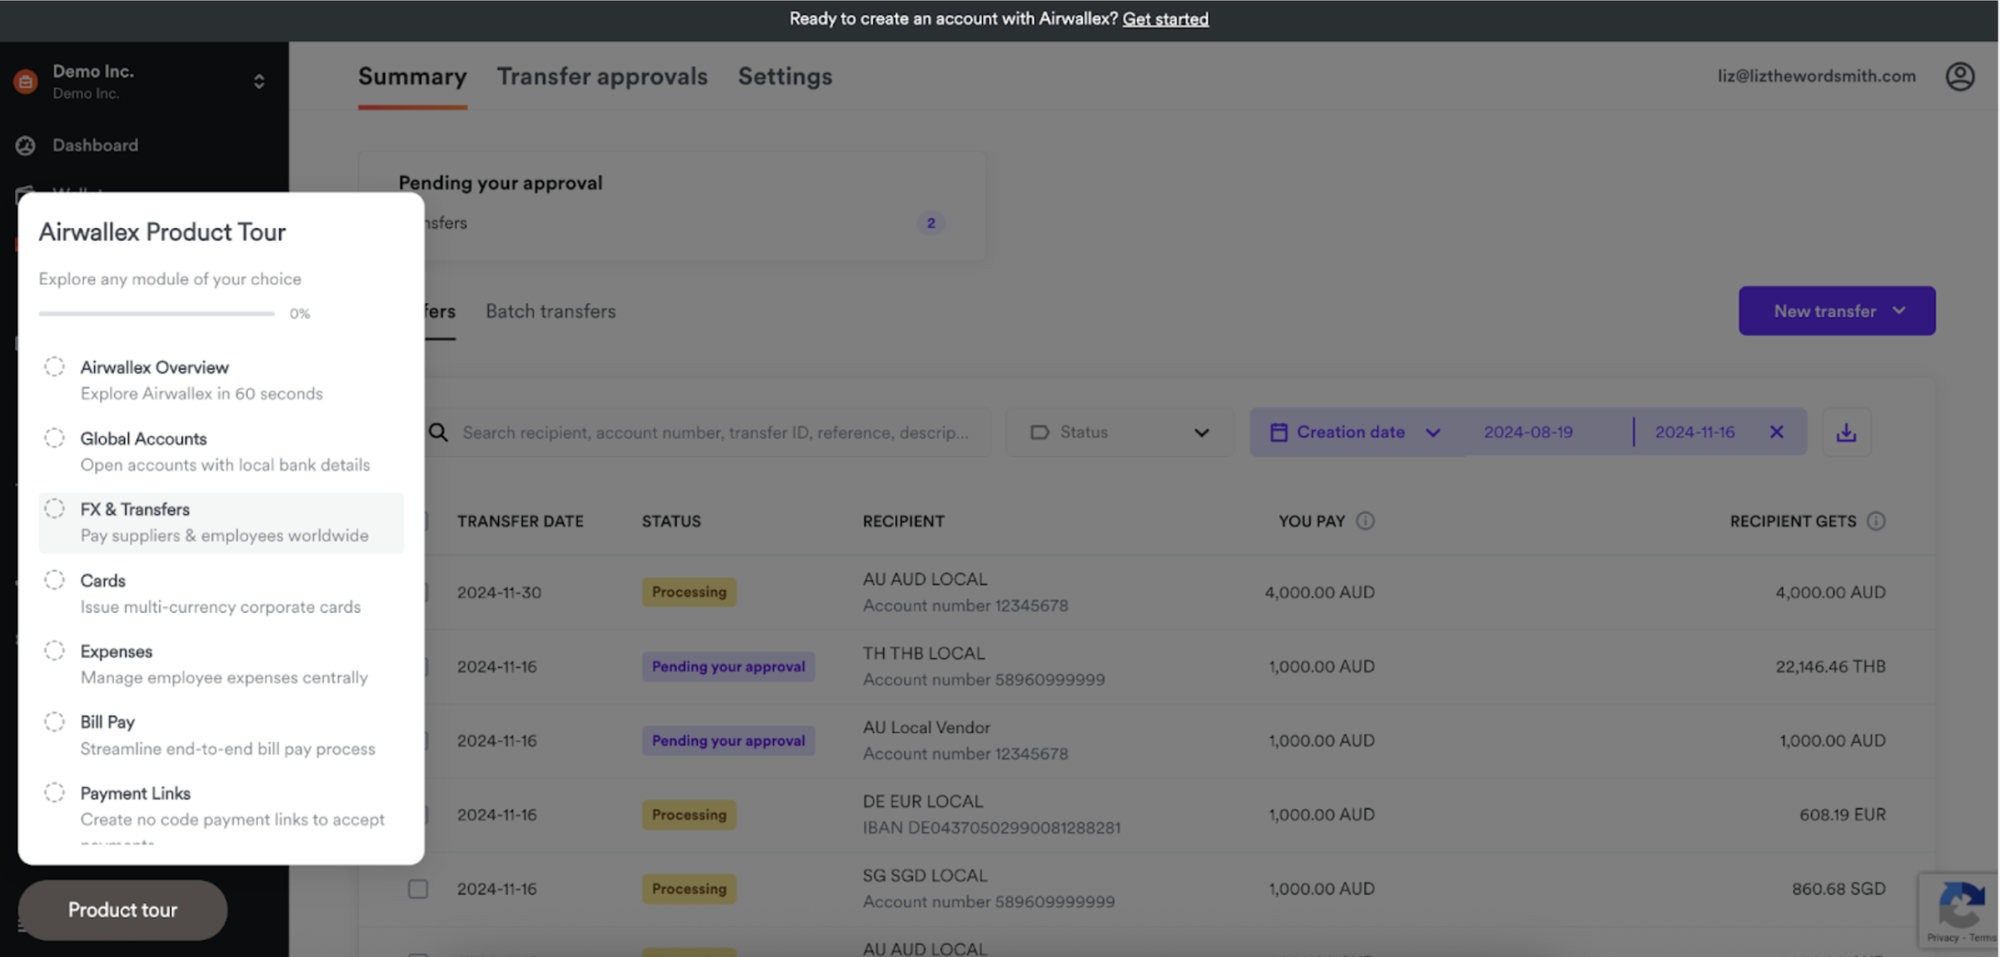The height and width of the screenshot is (957, 2000).
Task: Click Processing badge on DE EUR LOCAL row
Action: 689,815
